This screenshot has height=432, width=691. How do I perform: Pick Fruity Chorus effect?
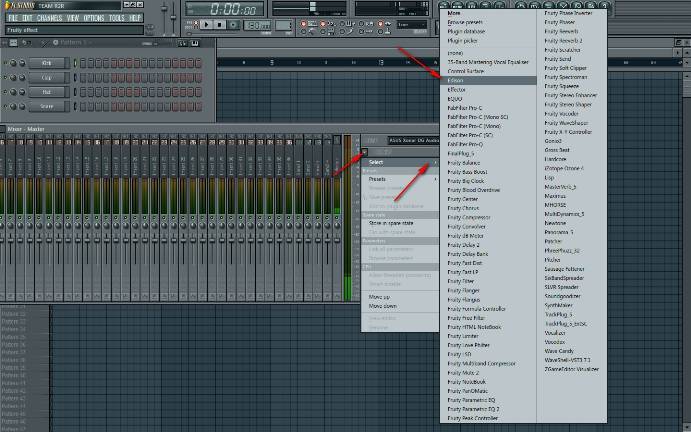pos(488,208)
